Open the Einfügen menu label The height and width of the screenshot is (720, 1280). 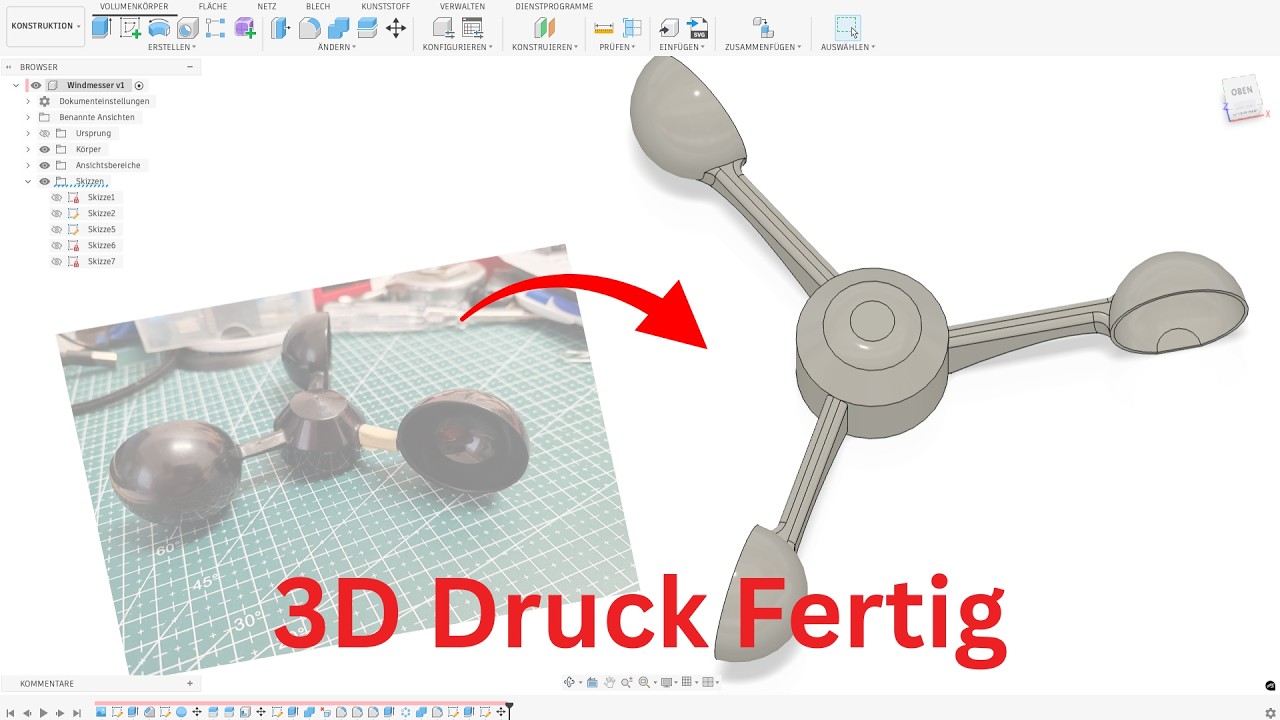tap(683, 47)
